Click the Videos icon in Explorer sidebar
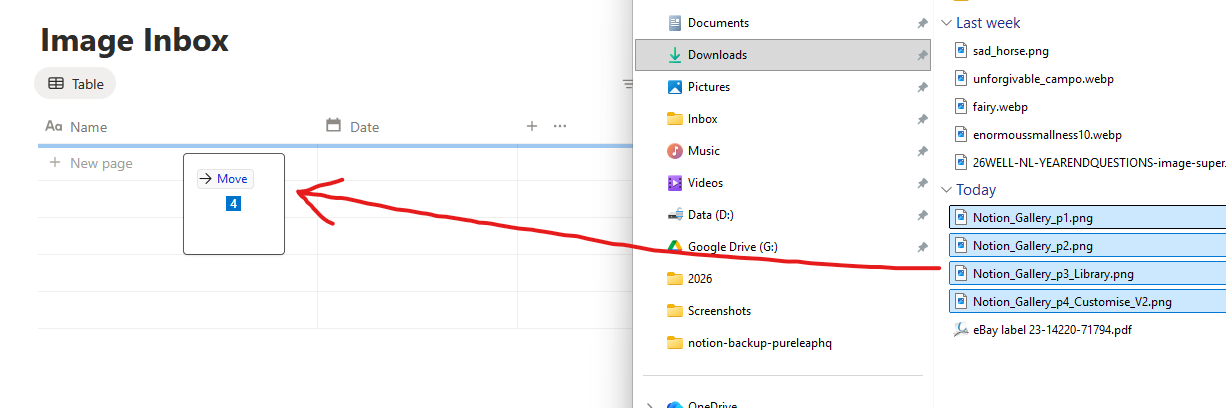 (x=675, y=183)
